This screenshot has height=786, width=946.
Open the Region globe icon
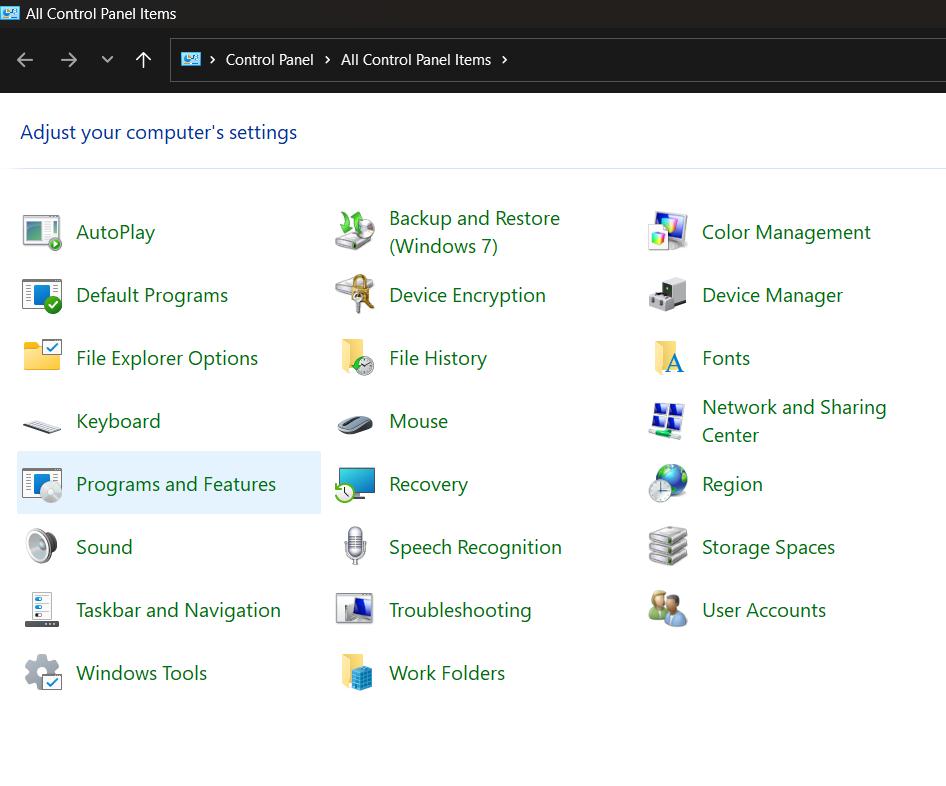click(667, 483)
